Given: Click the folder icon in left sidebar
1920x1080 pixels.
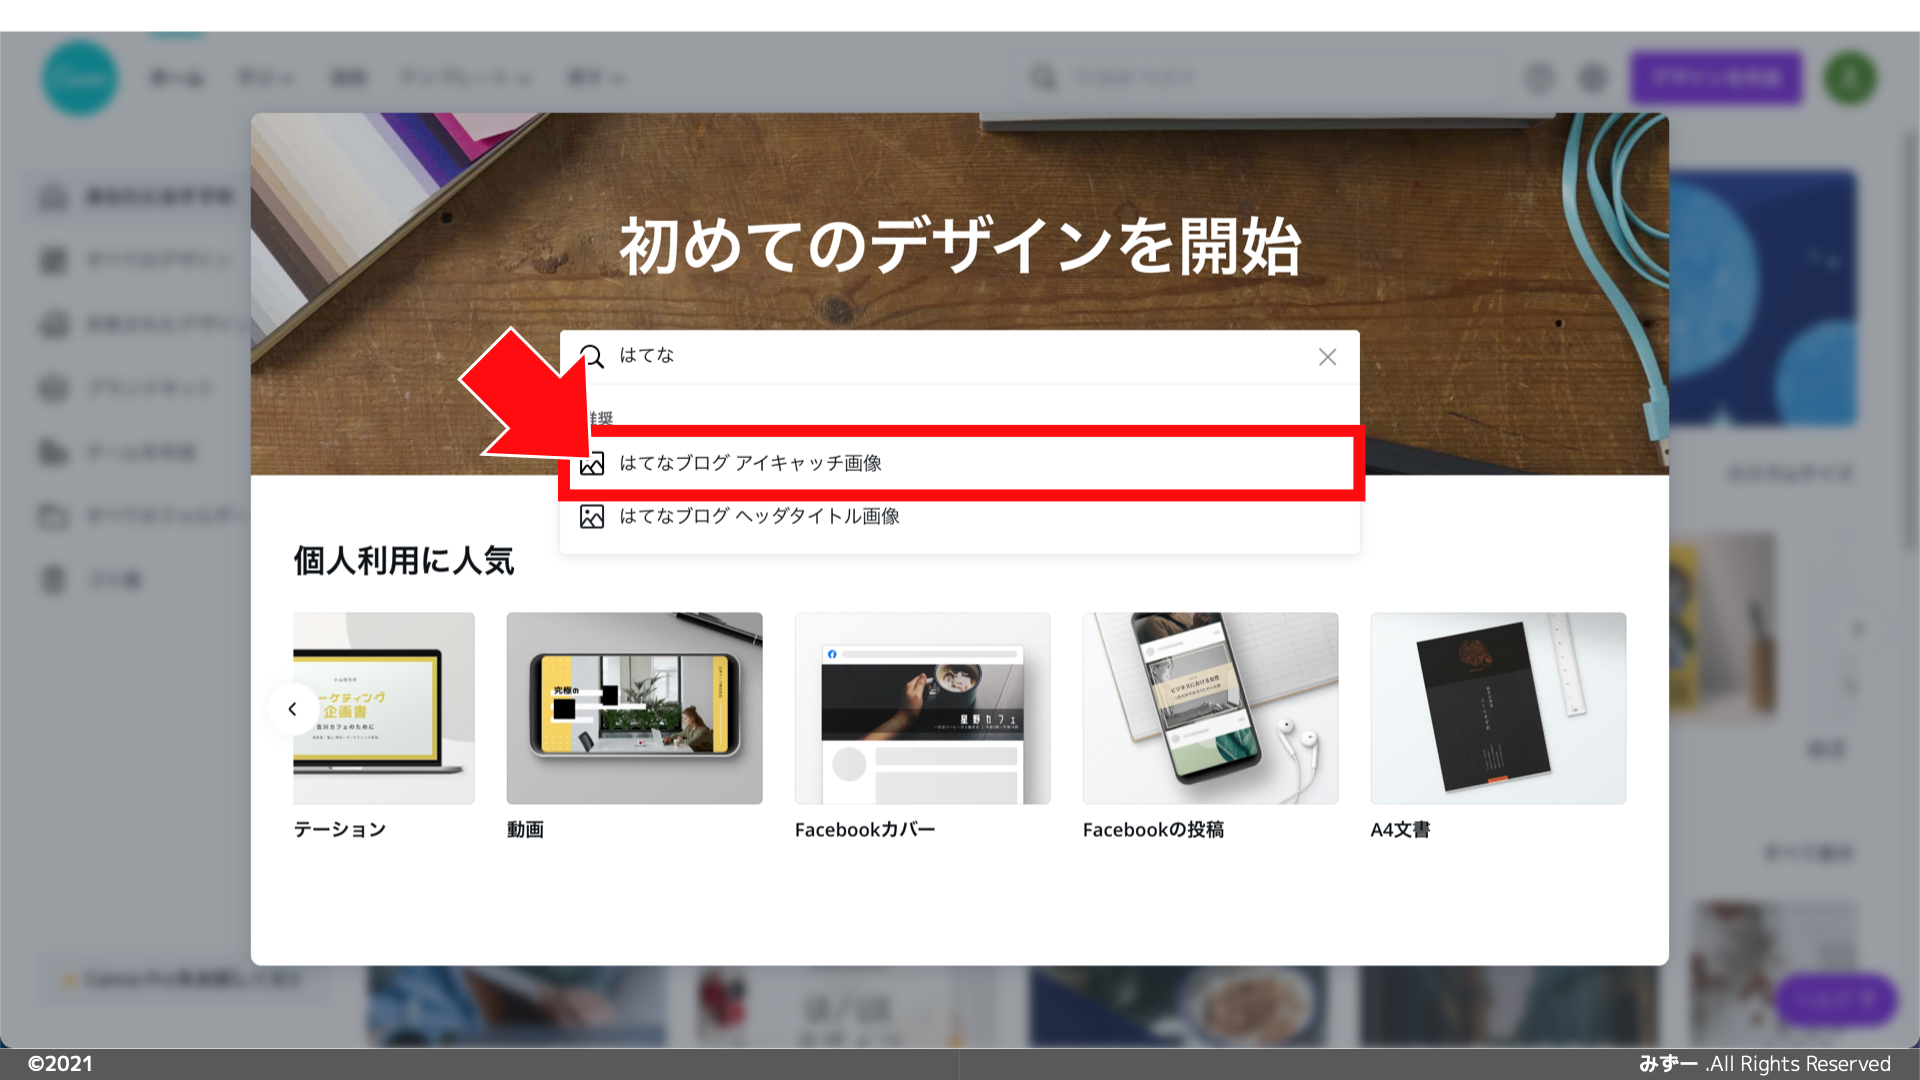Looking at the screenshot, I should pyautogui.click(x=53, y=516).
